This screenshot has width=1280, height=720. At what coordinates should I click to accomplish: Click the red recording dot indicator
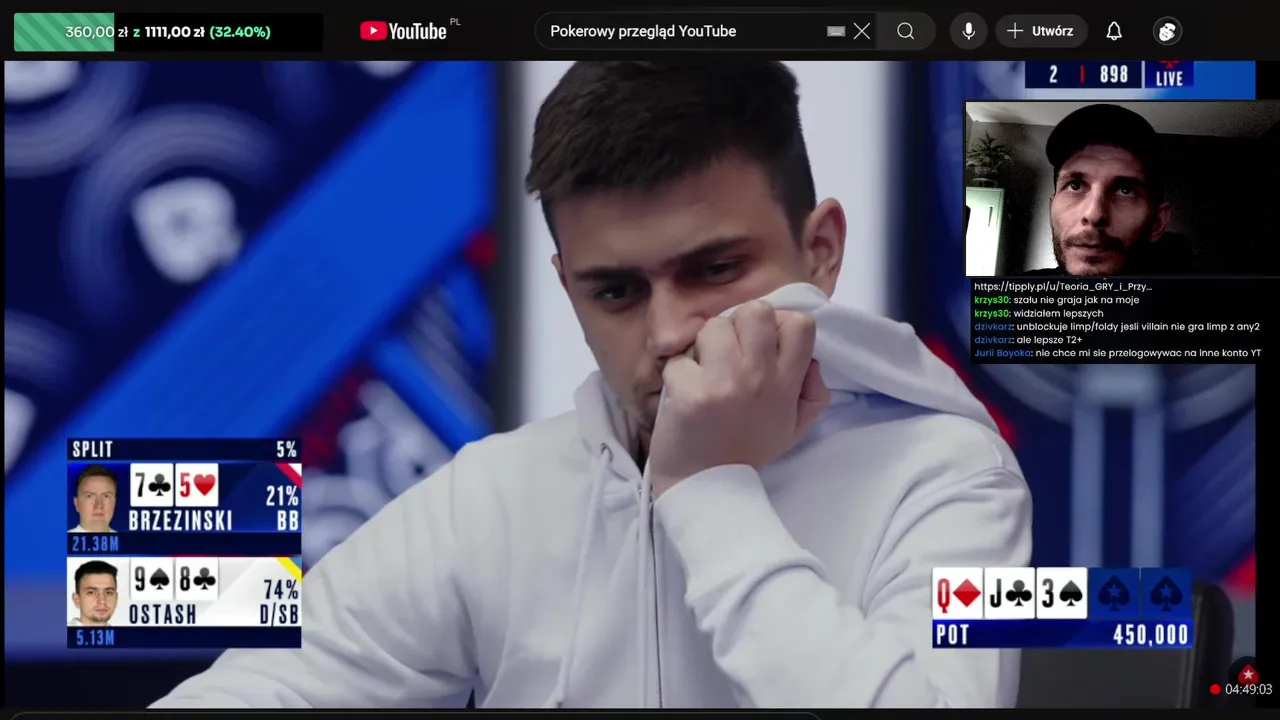[x=1215, y=689]
